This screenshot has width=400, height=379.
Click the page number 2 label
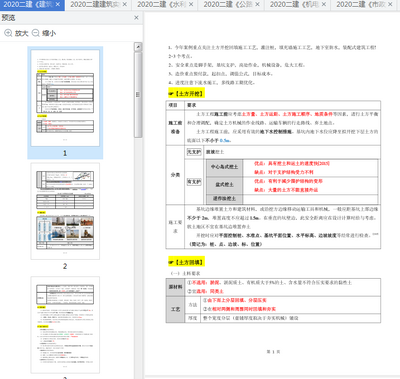[x=65, y=266]
